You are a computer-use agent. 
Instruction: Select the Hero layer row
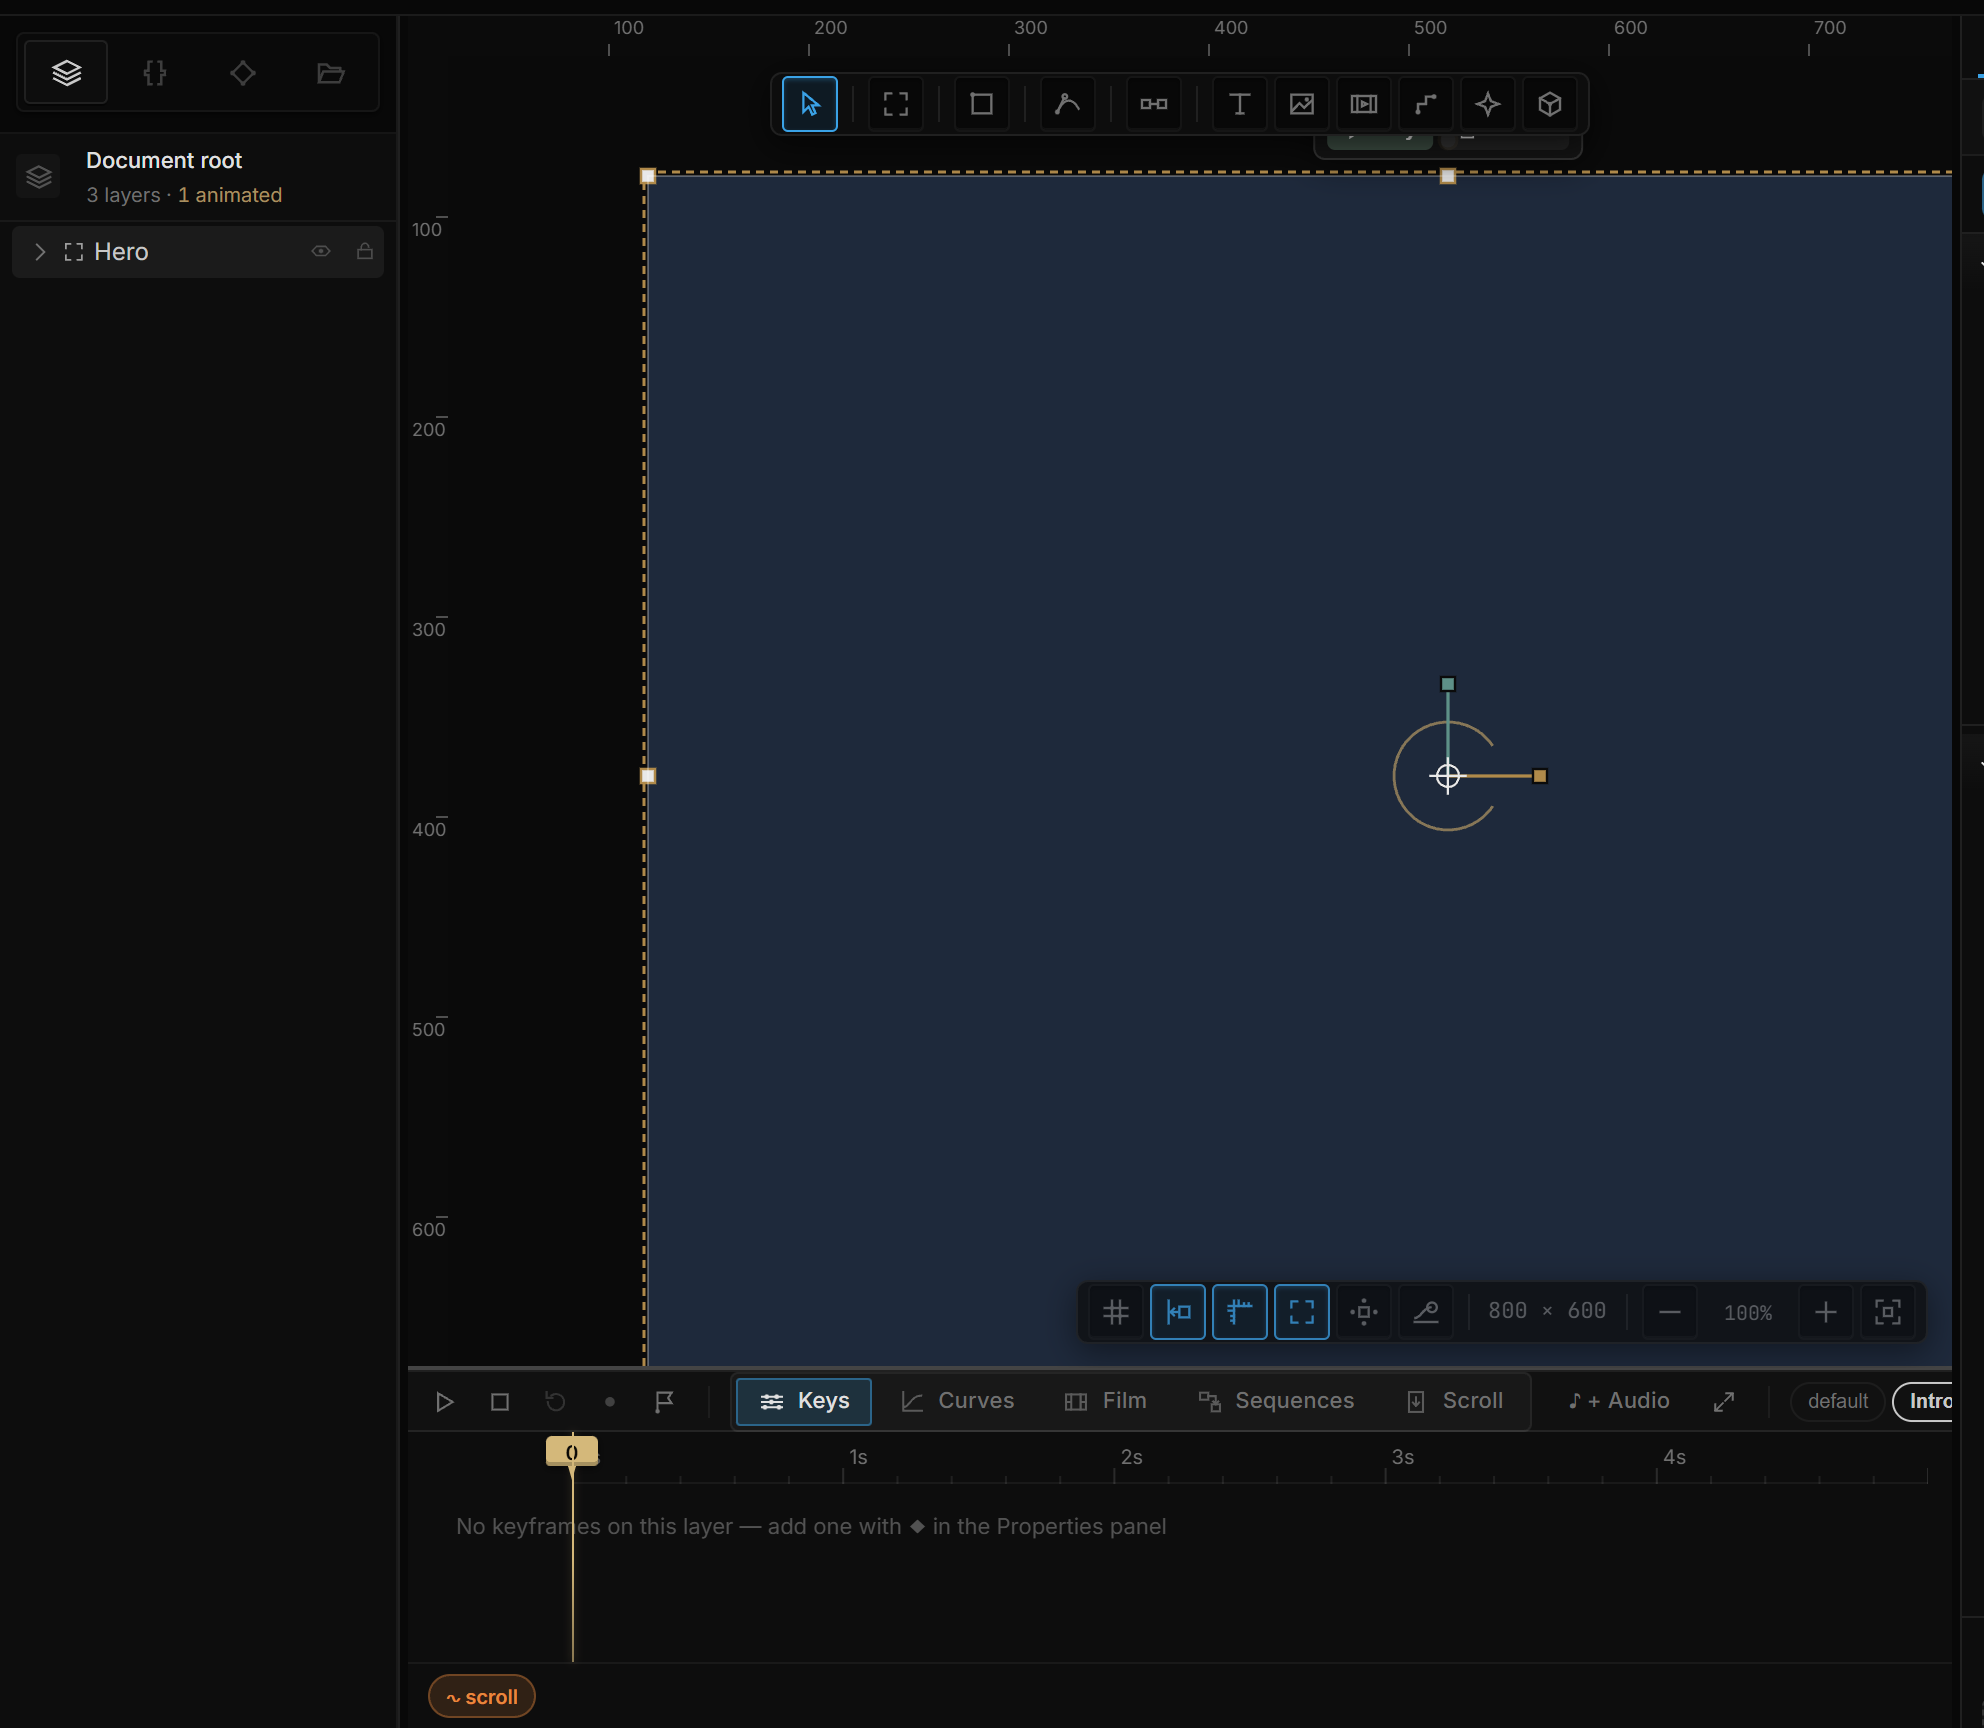[197, 252]
